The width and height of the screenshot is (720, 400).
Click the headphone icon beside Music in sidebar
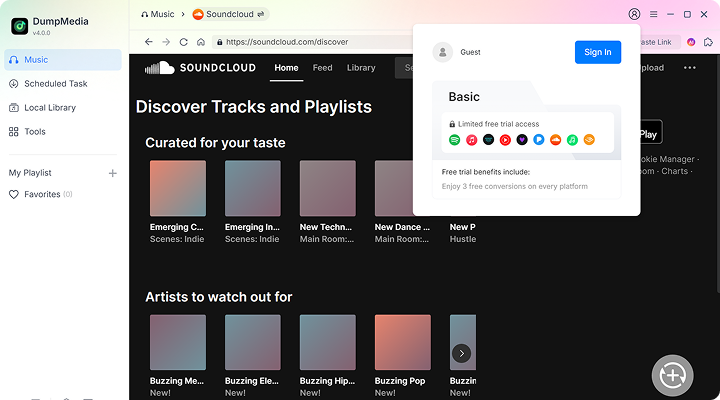coord(14,60)
